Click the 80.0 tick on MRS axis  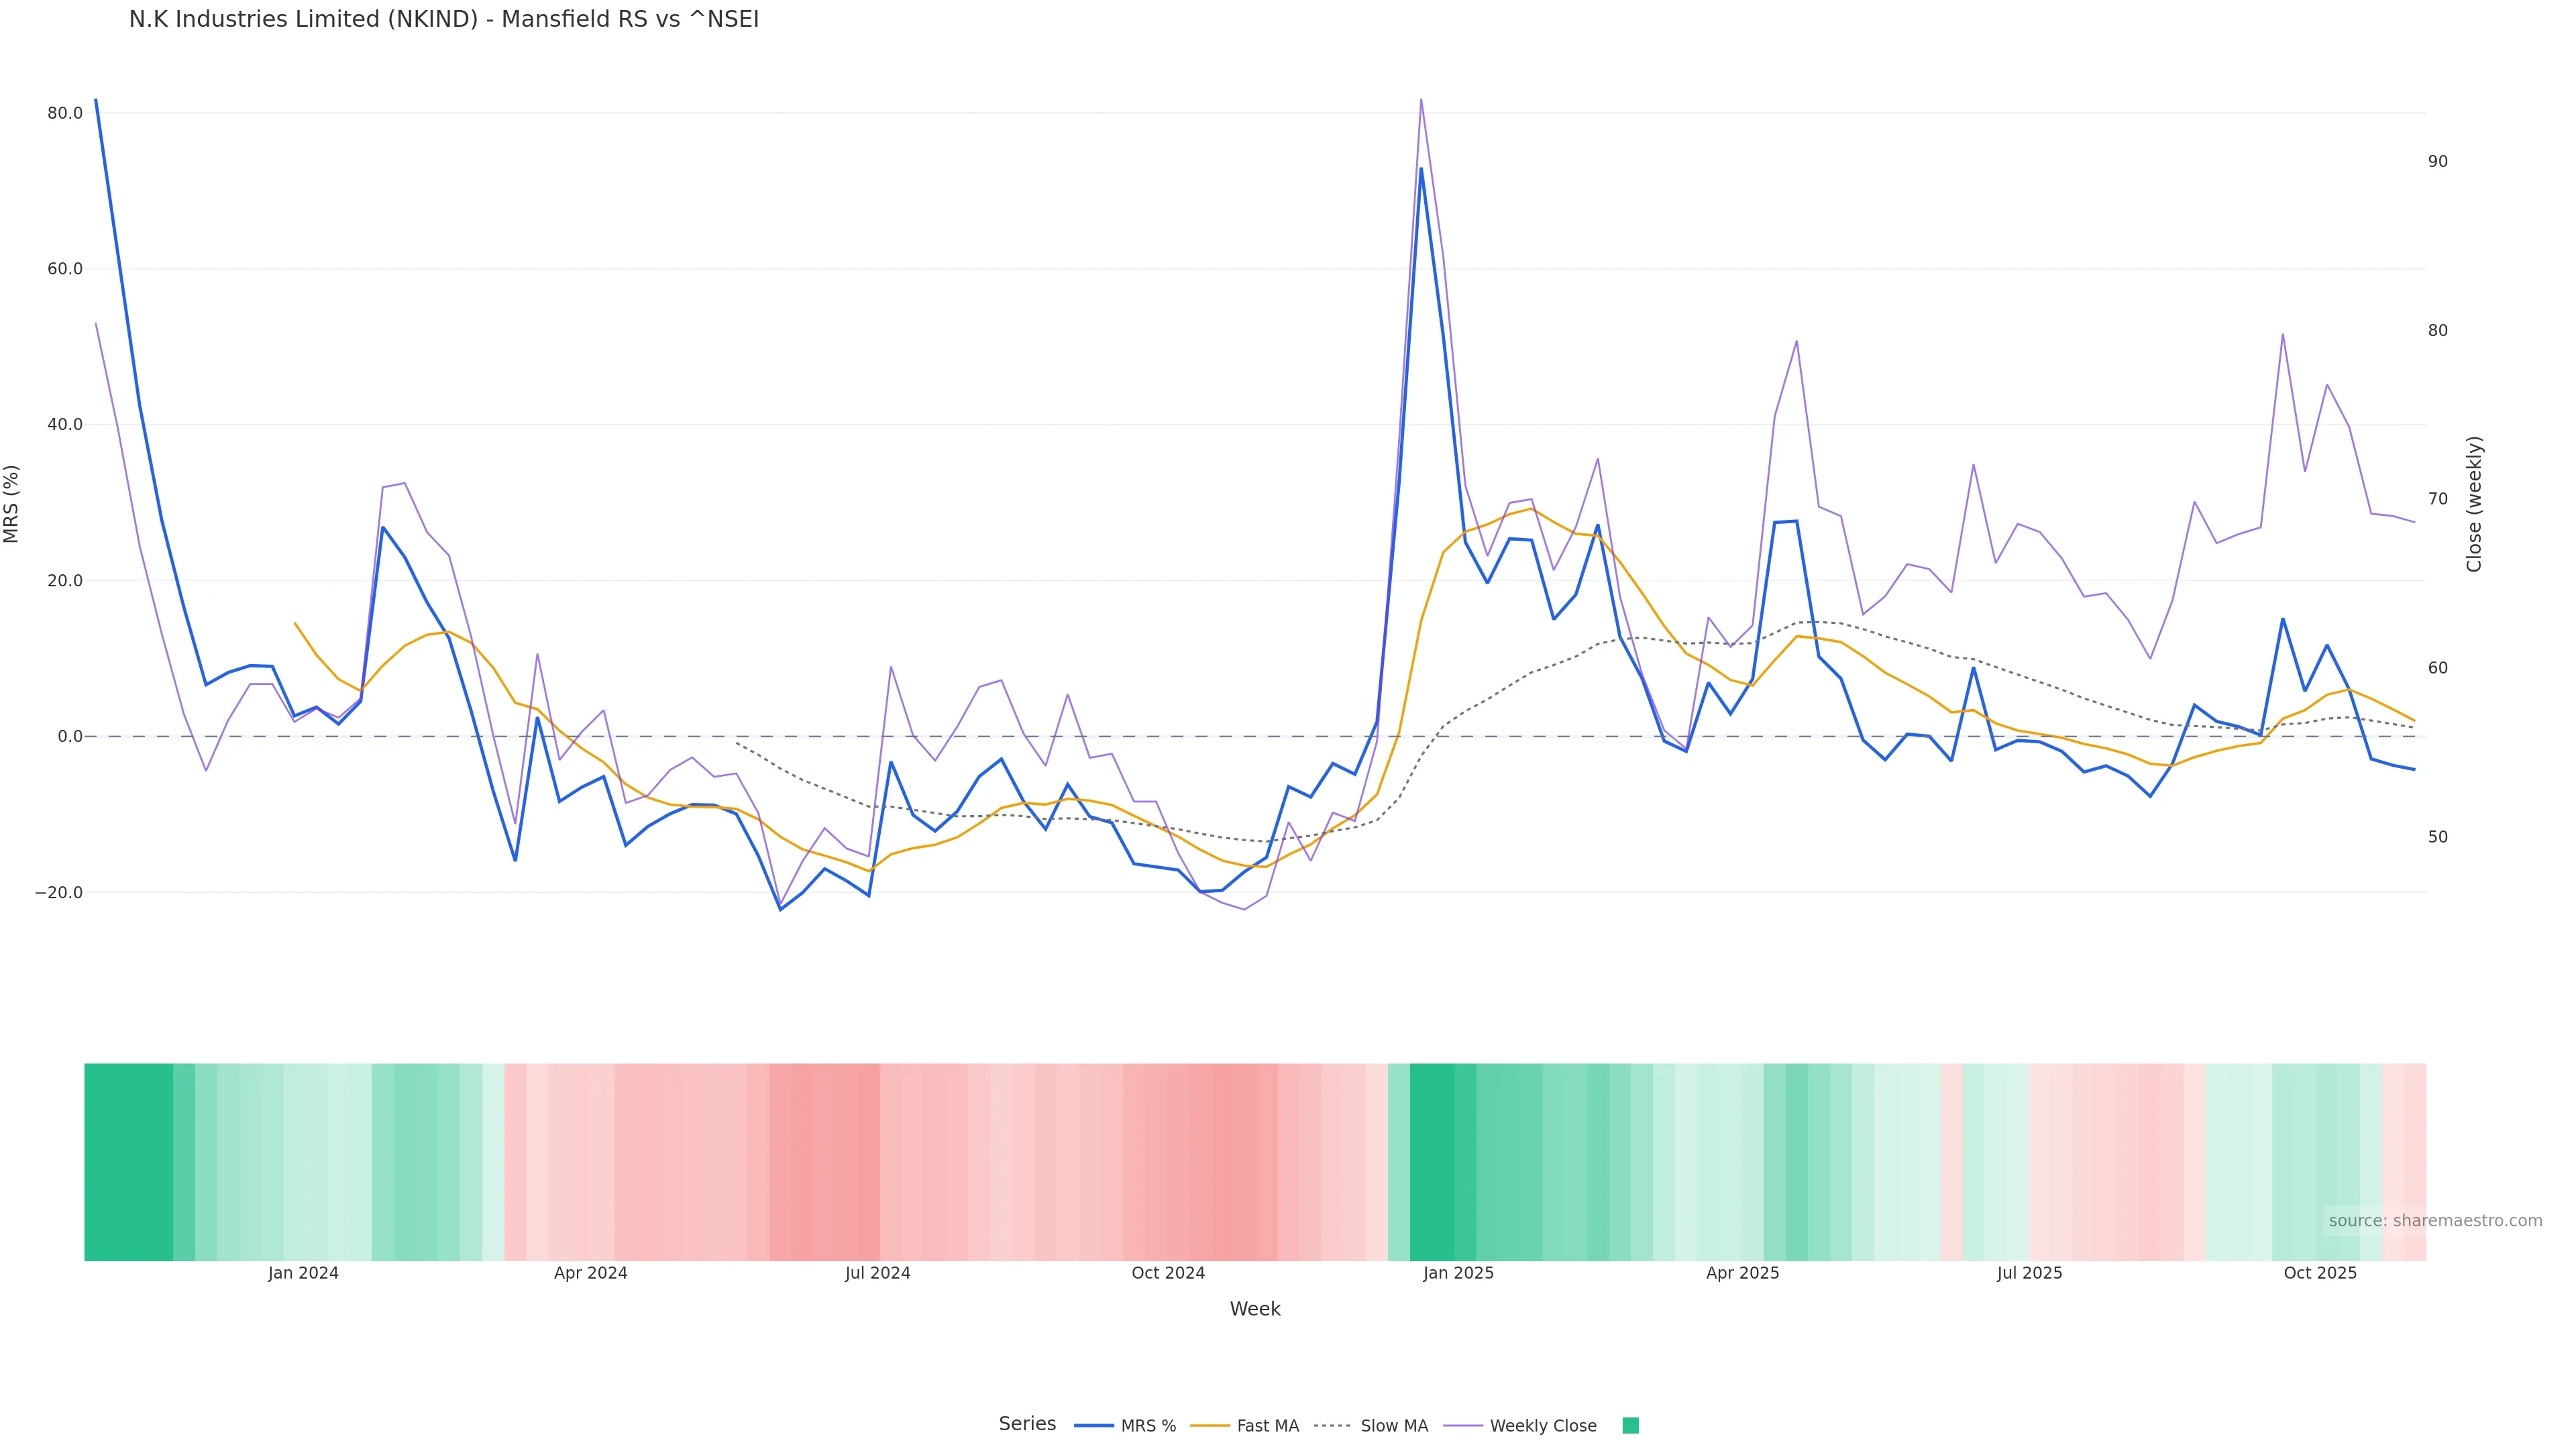[x=65, y=113]
